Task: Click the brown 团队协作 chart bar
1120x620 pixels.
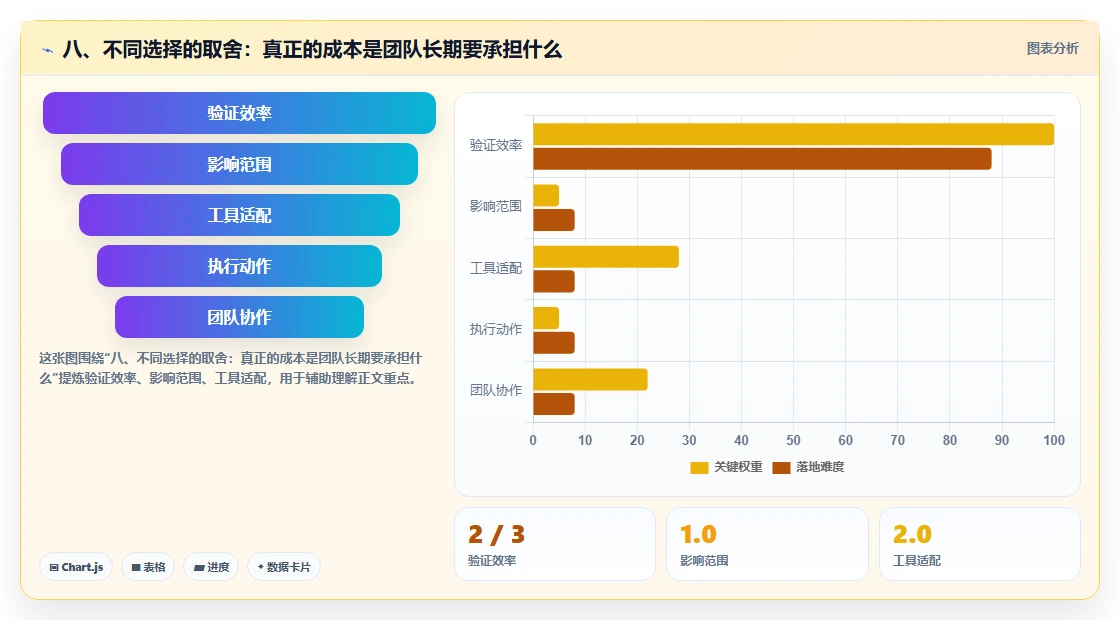Action: [x=554, y=404]
